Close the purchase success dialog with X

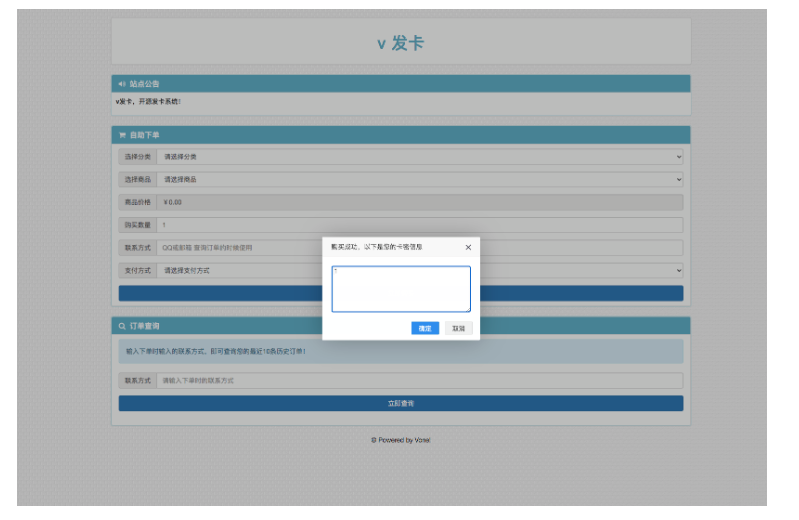pos(468,247)
